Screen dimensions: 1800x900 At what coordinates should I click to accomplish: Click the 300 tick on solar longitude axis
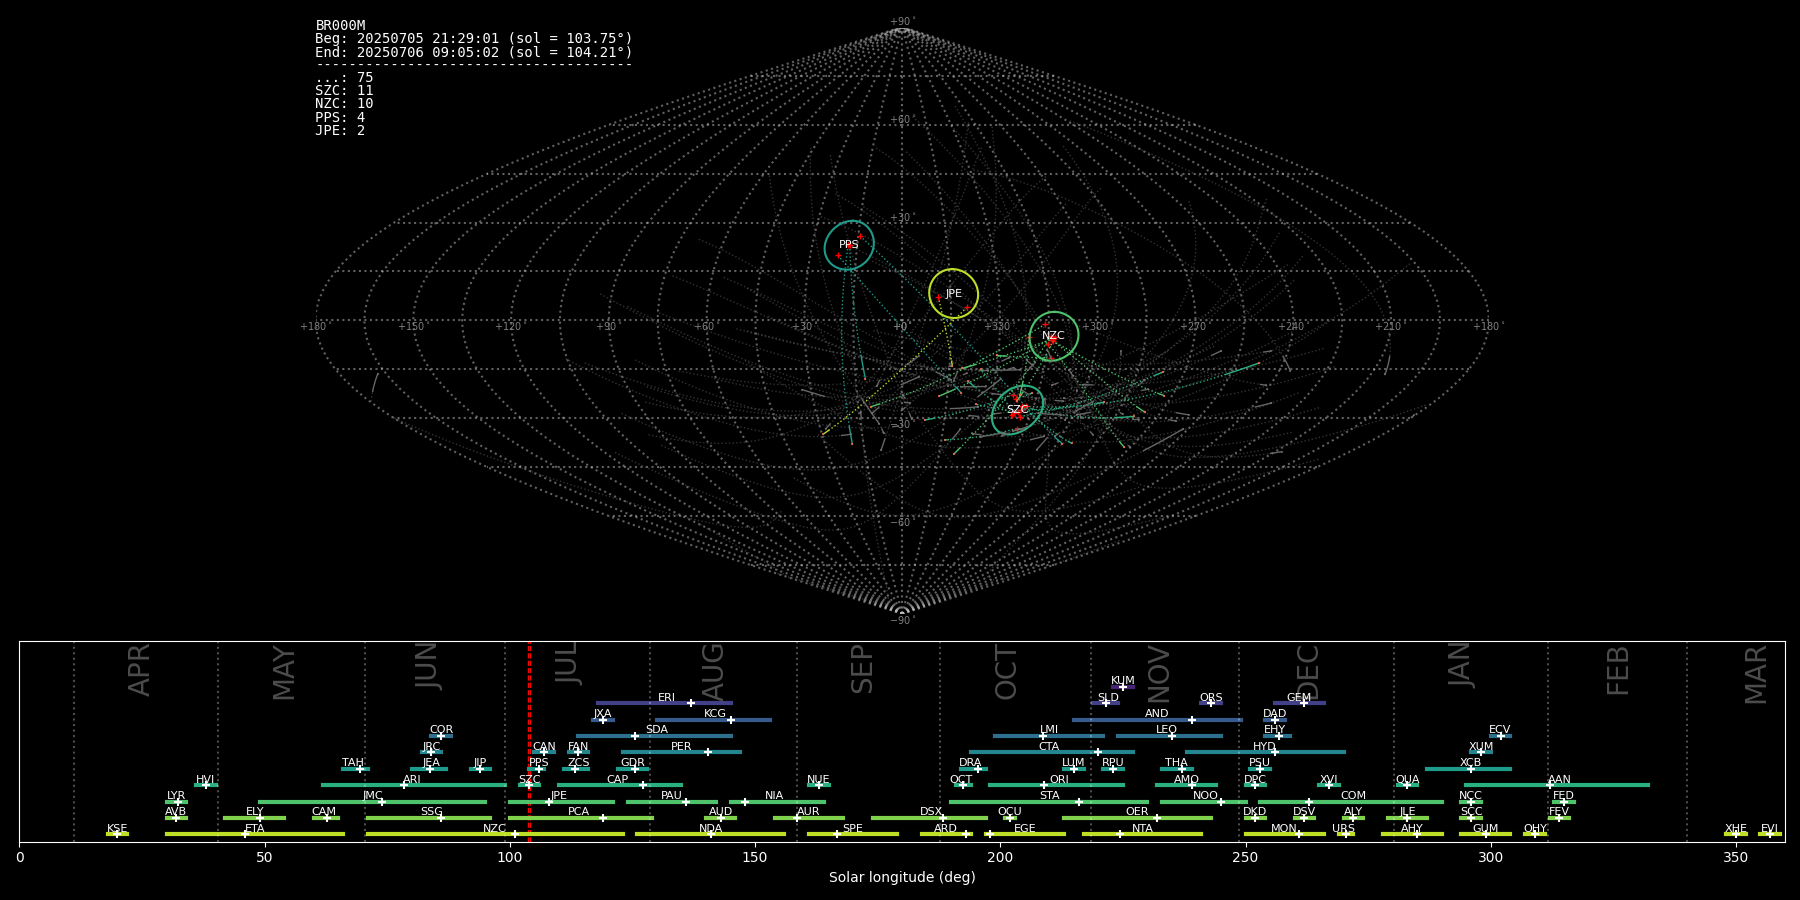(x=1490, y=857)
